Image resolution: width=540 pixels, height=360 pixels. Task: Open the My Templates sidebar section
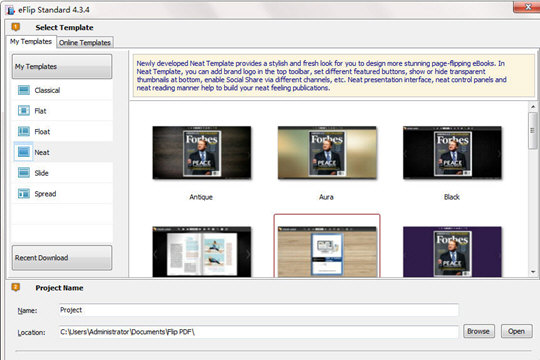62,66
